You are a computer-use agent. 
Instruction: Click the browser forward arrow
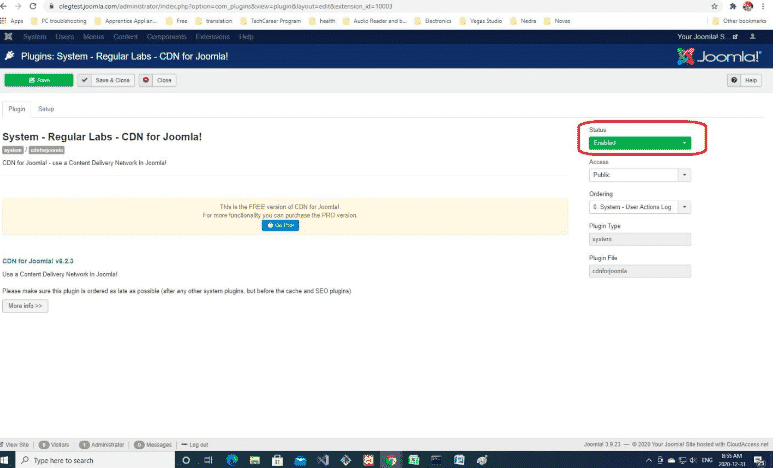(18, 6)
